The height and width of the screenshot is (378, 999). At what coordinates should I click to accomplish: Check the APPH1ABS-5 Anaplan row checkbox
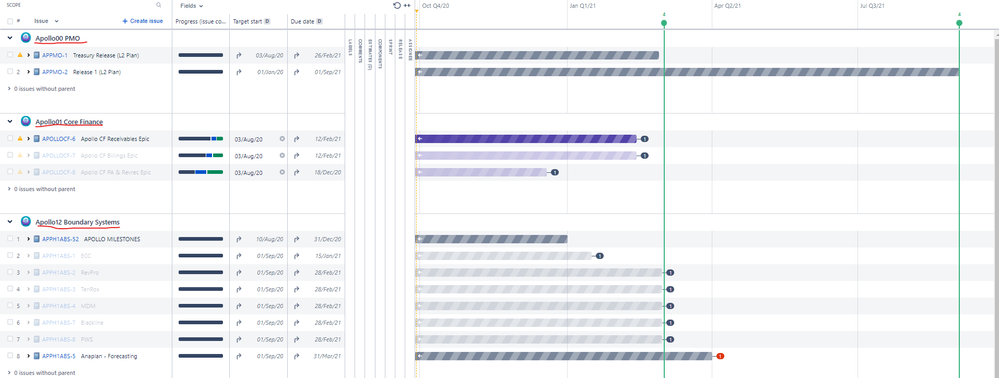click(10, 356)
